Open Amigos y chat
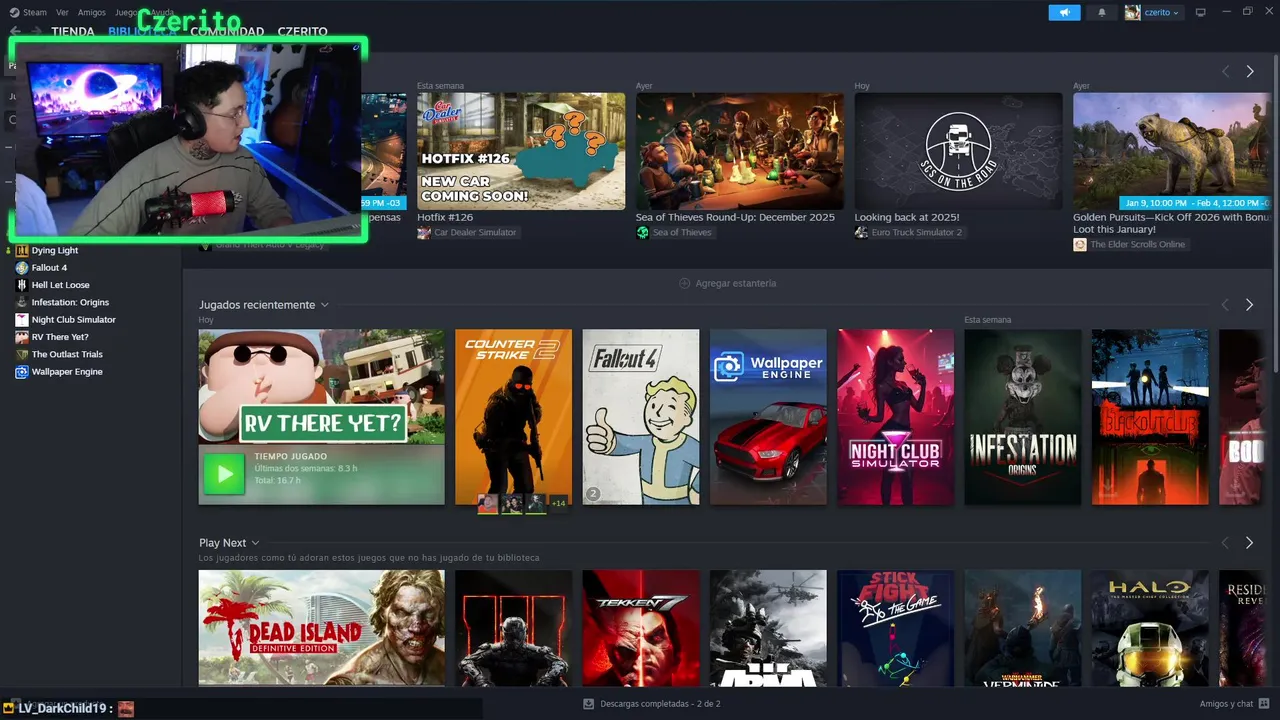Image resolution: width=1280 pixels, height=720 pixels. [1226, 704]
